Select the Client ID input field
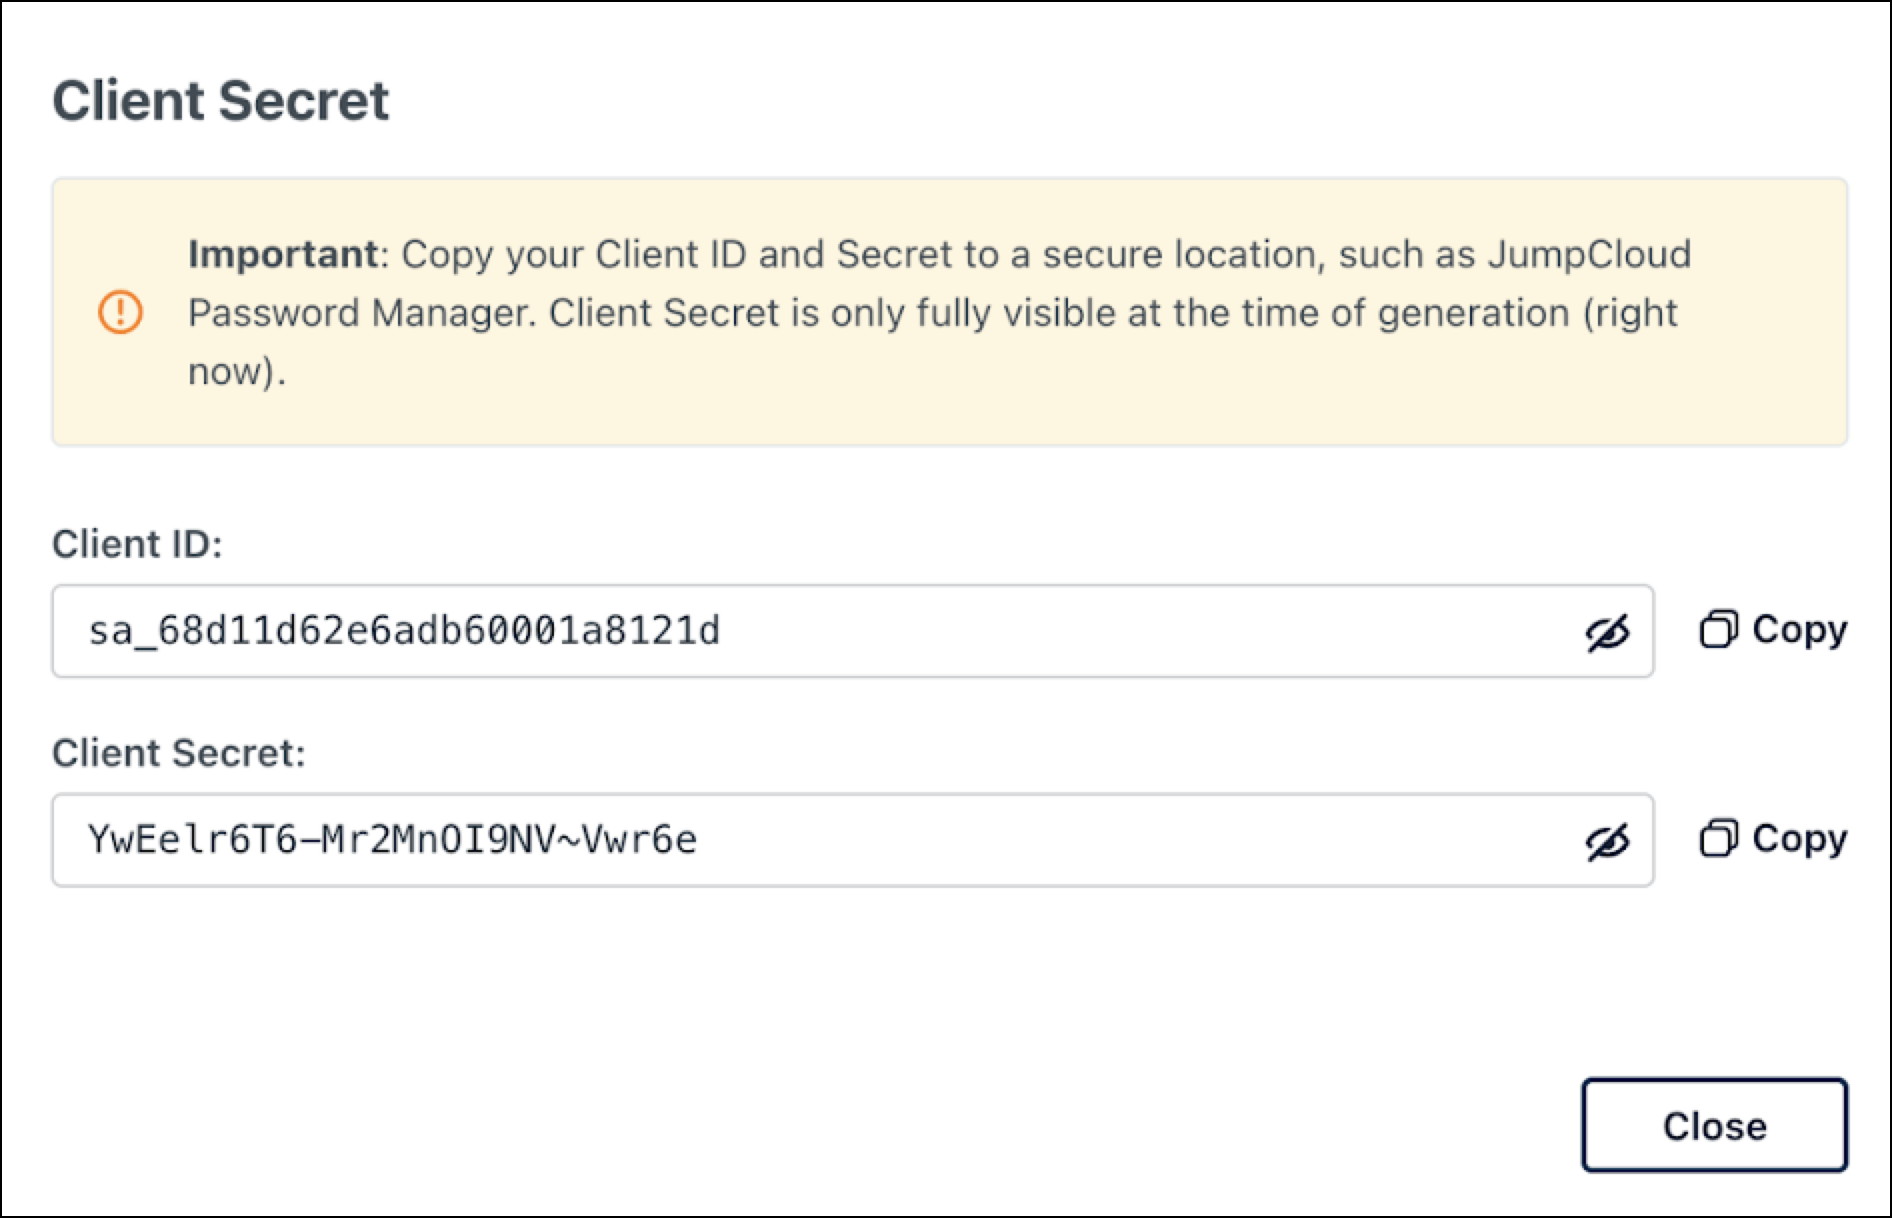Viewport: 1892px width, 1218px height. [700, 630]
